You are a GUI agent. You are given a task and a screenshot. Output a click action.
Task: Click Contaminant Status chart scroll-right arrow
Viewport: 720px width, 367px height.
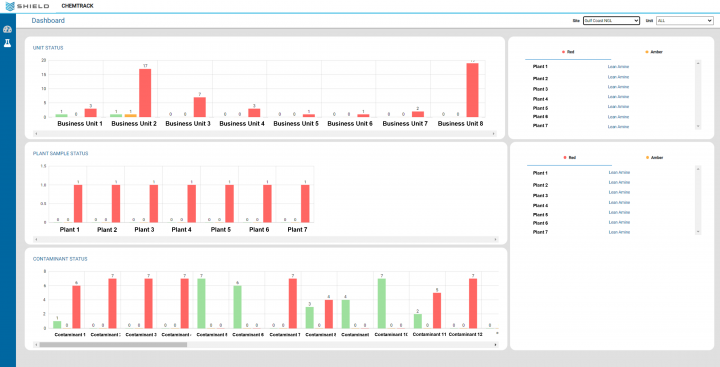click(495, 344)
